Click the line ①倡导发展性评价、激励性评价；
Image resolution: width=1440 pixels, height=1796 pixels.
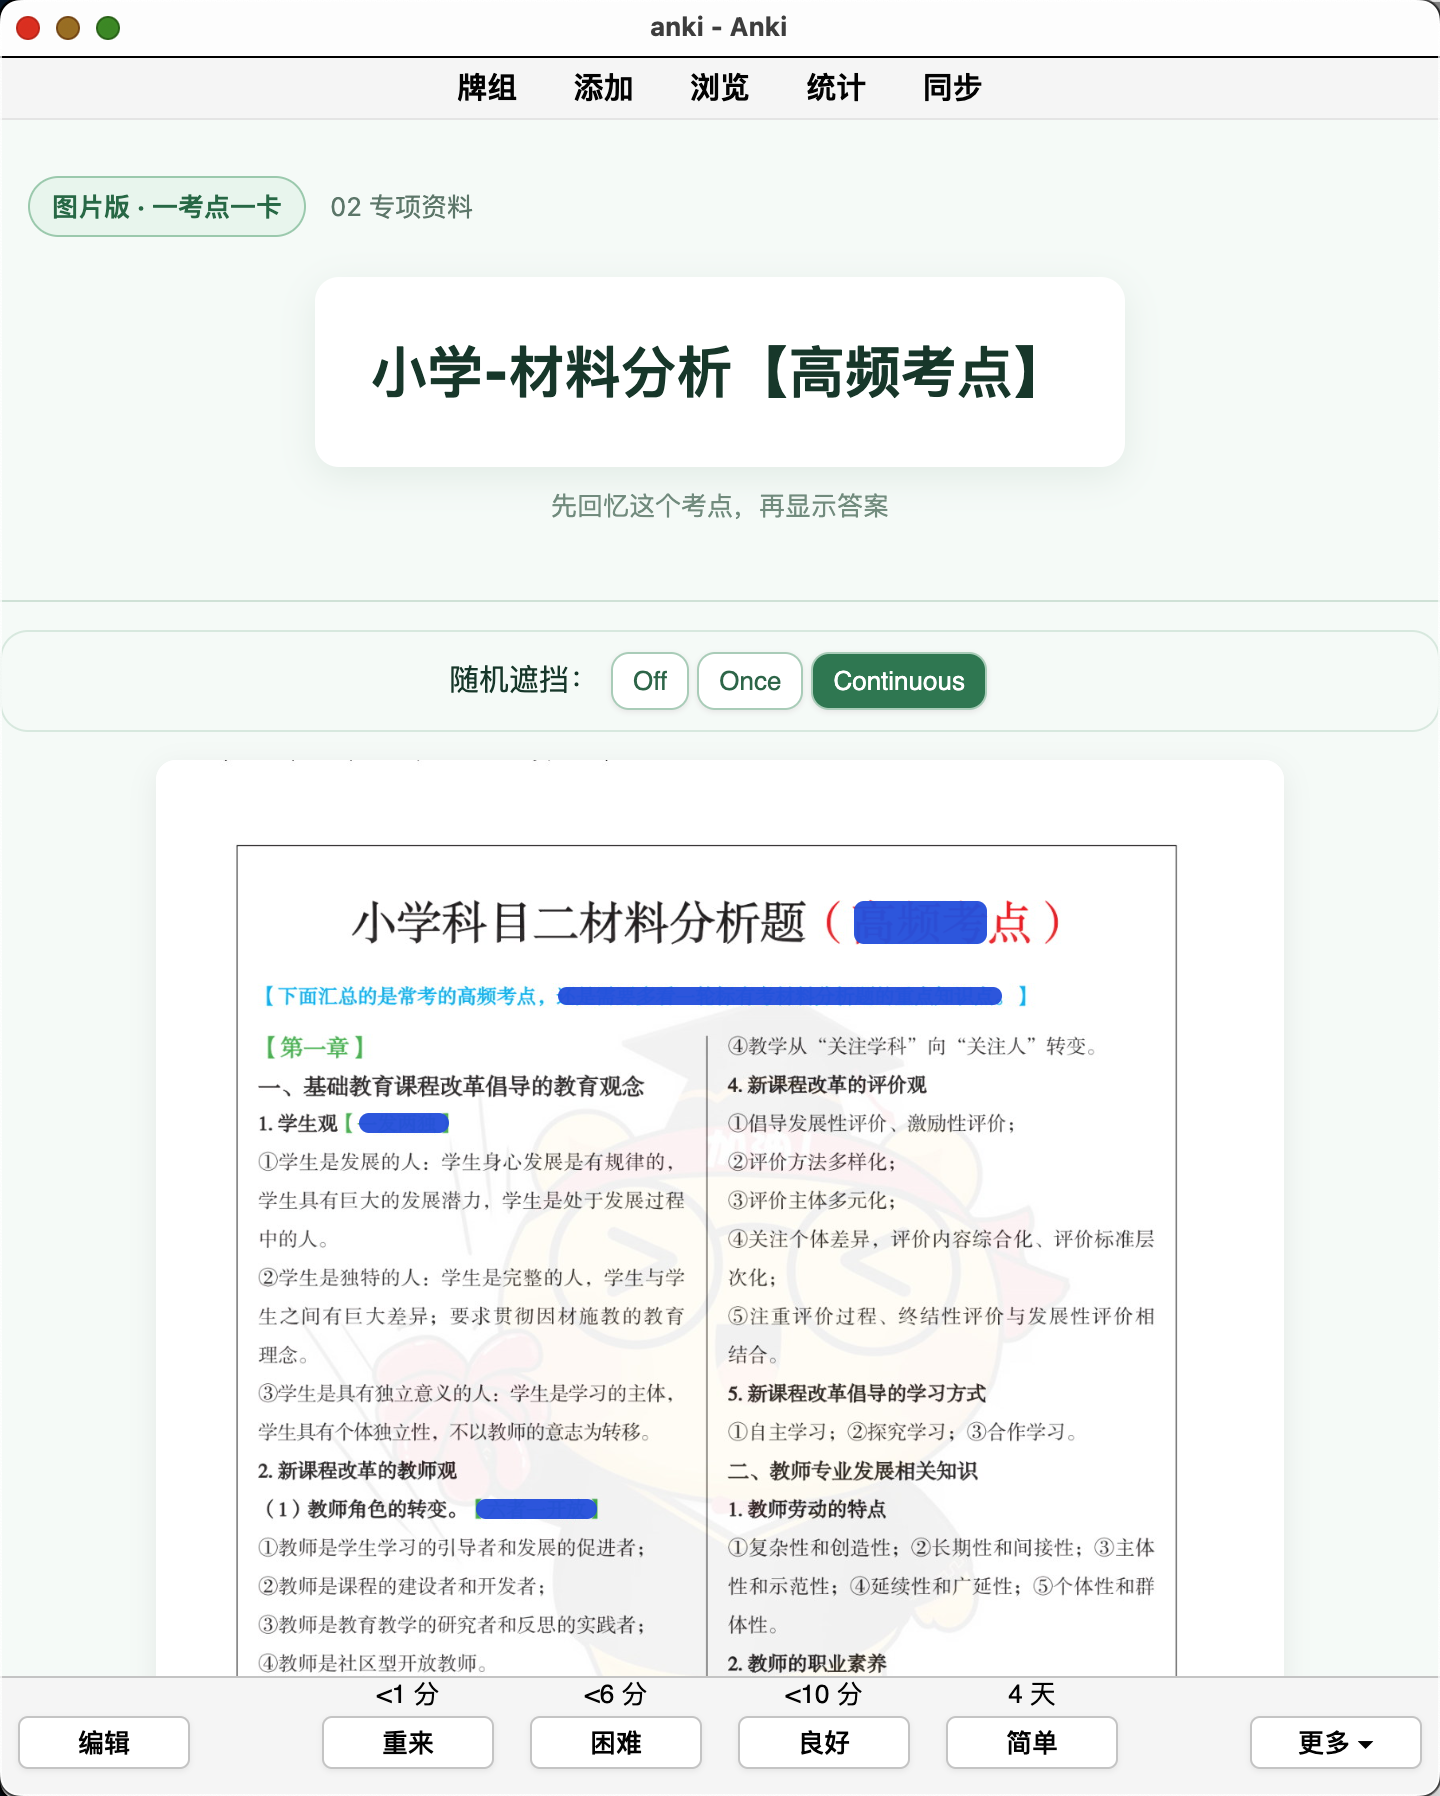pyautogui.click(x=872, y=1124)
